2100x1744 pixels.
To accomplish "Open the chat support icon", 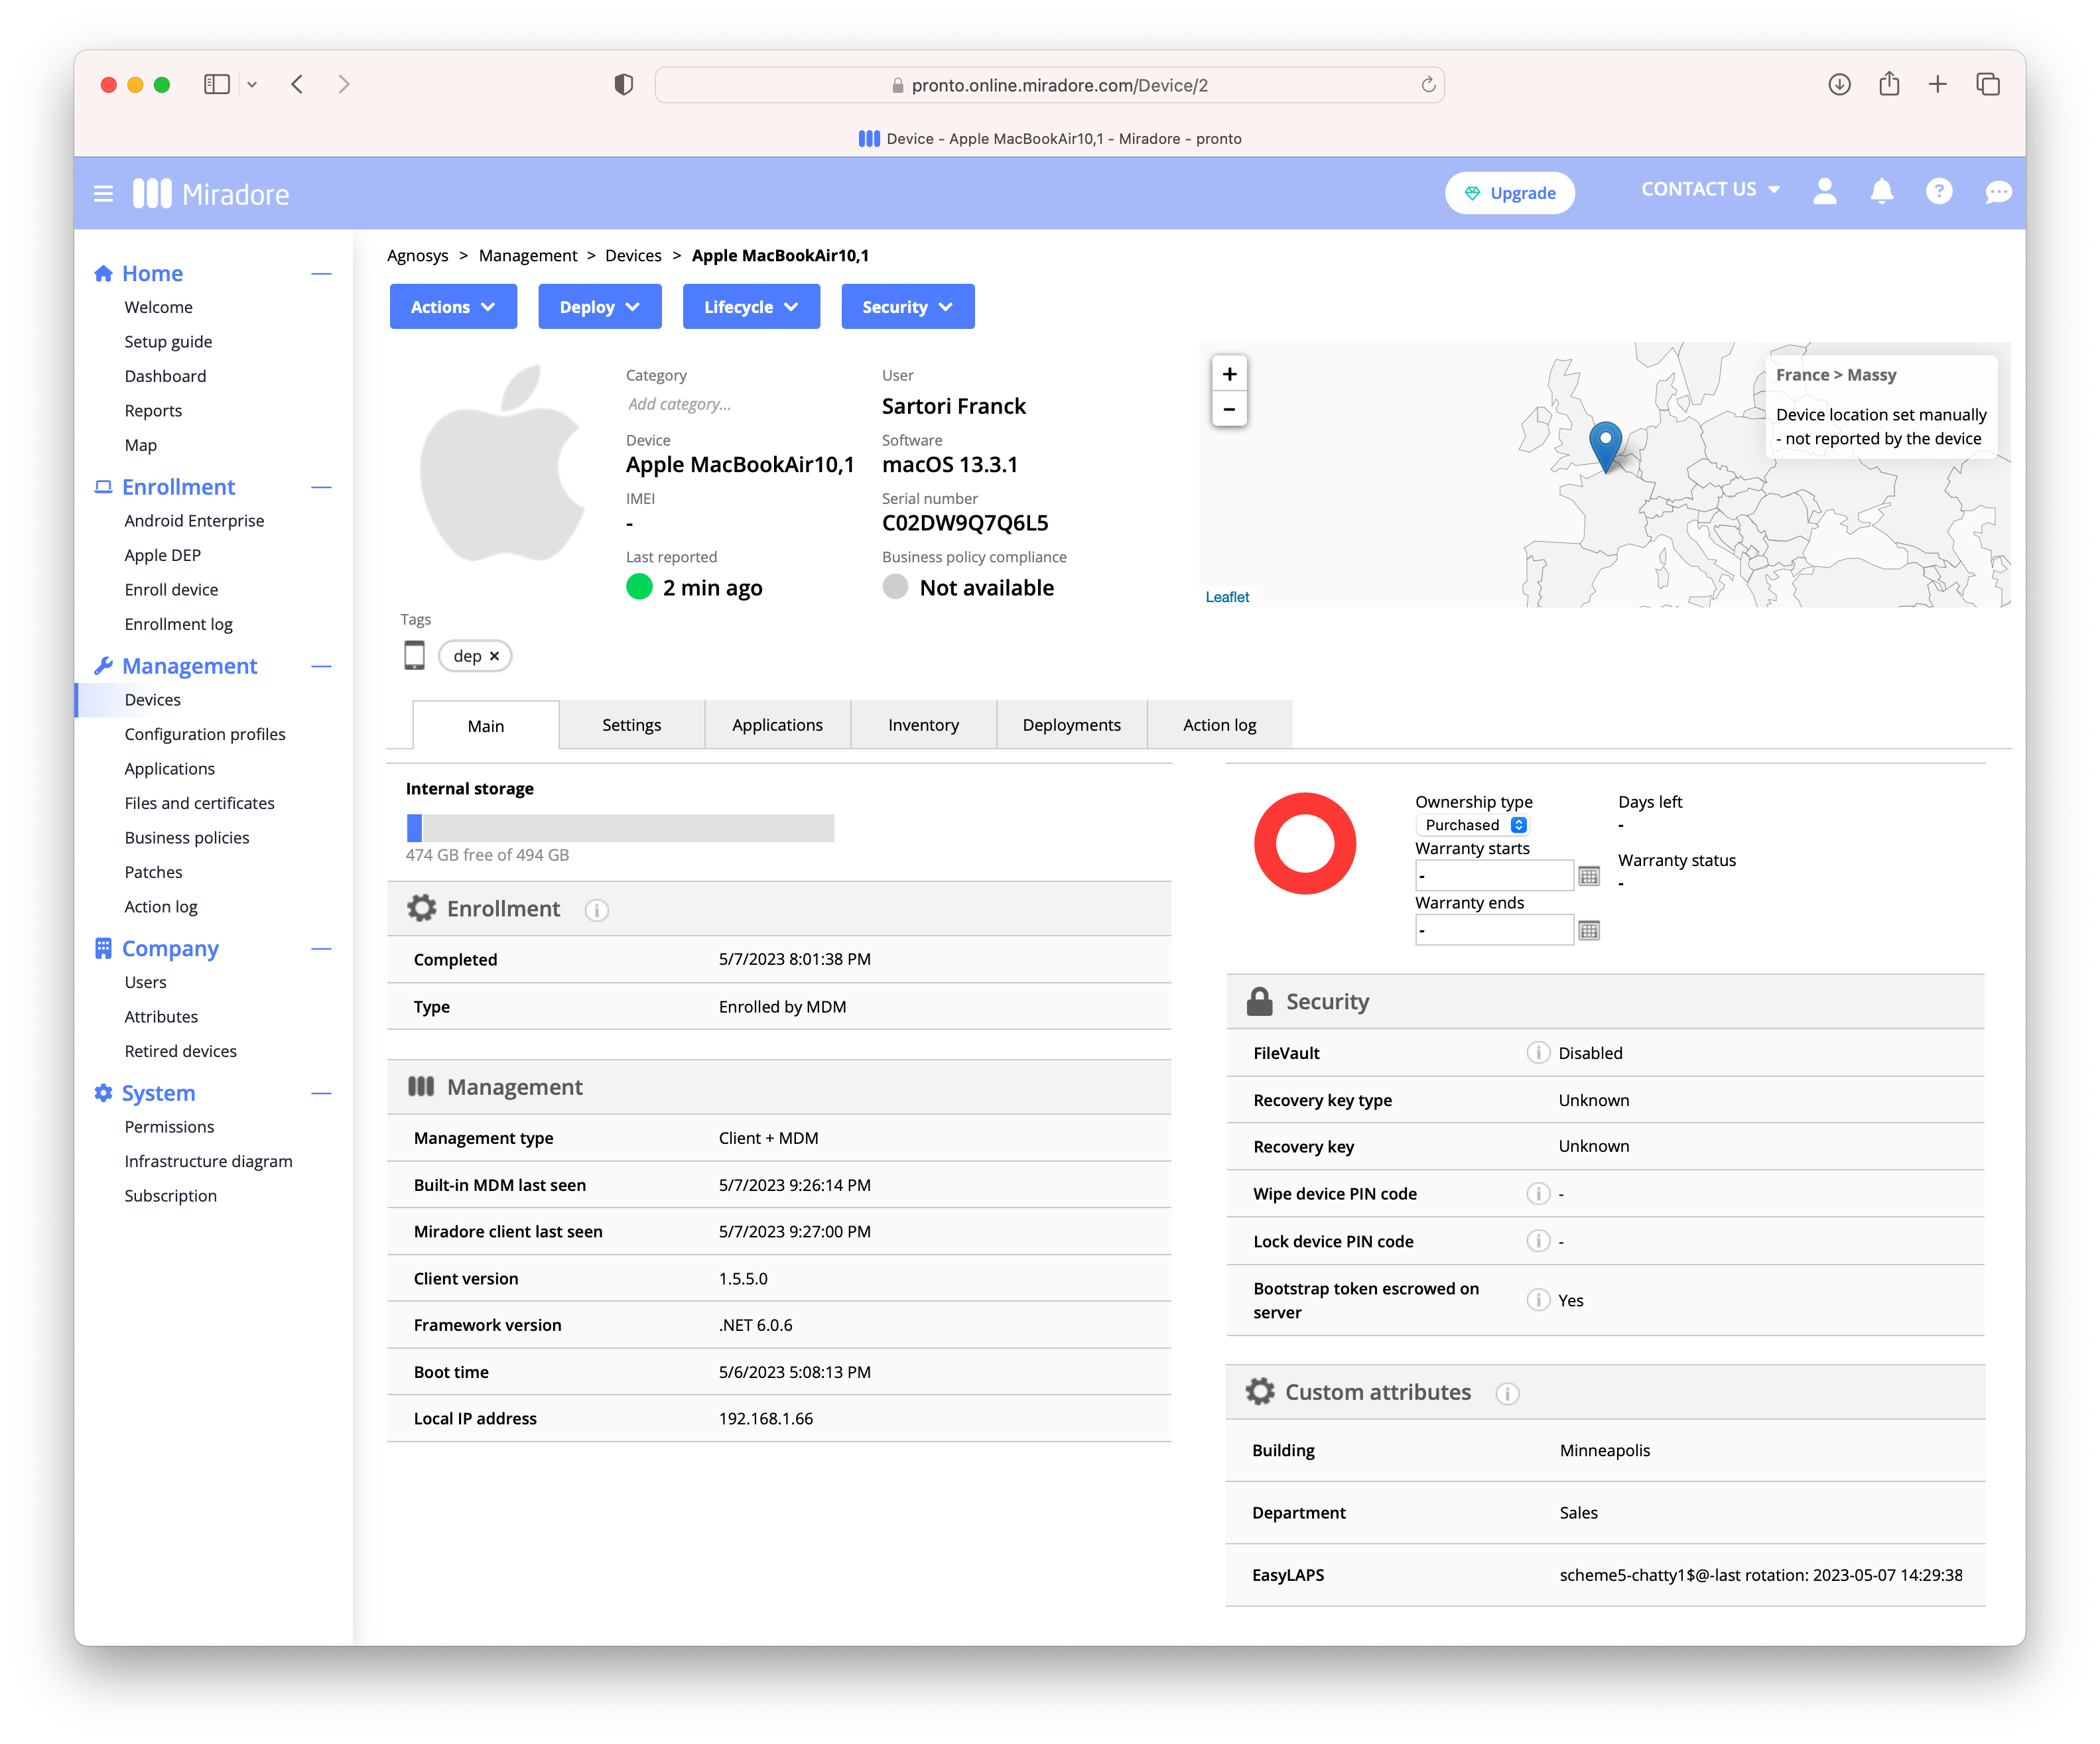I will tap(1997, 192).
